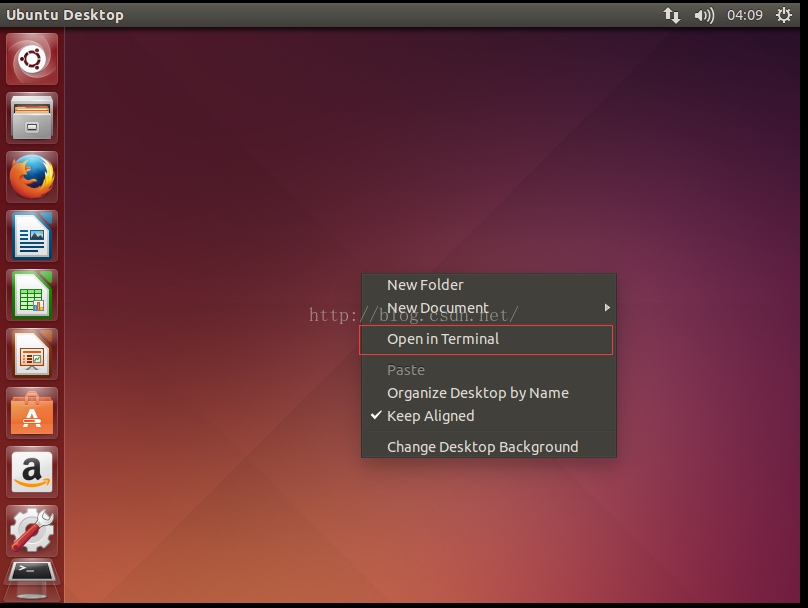Open the Terminal icon in the dock
The image size is (808, 608).
tap(32, 580)
